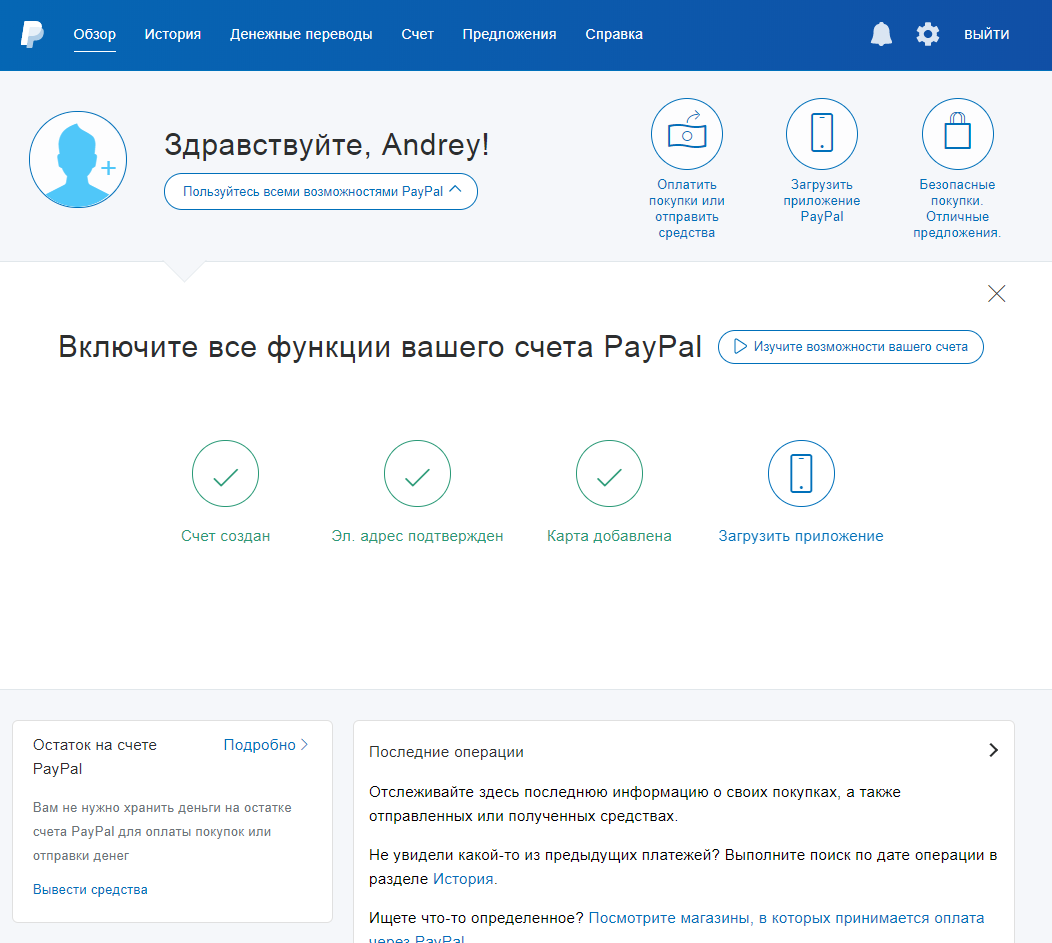Click the 'Счет создан' label
1052x943 pixels.
pos(225,536)
